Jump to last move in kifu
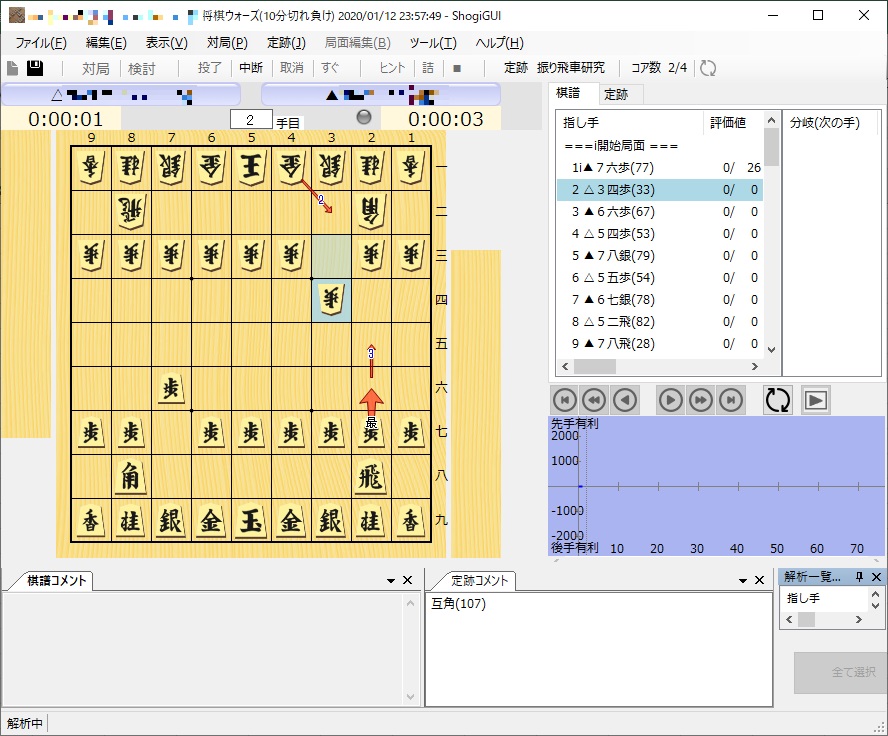Viewport: 888px width, 736px height. pos(731,400)
